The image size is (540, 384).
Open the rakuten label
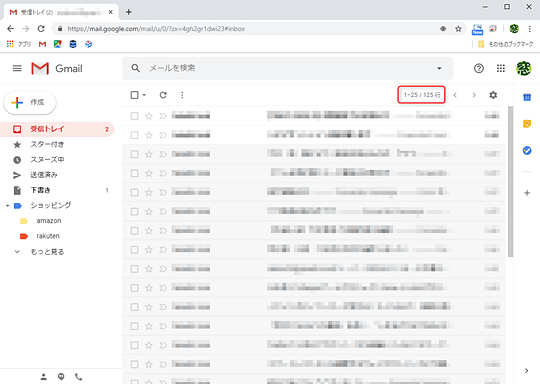pyautogui.click(x=48, y=236)
